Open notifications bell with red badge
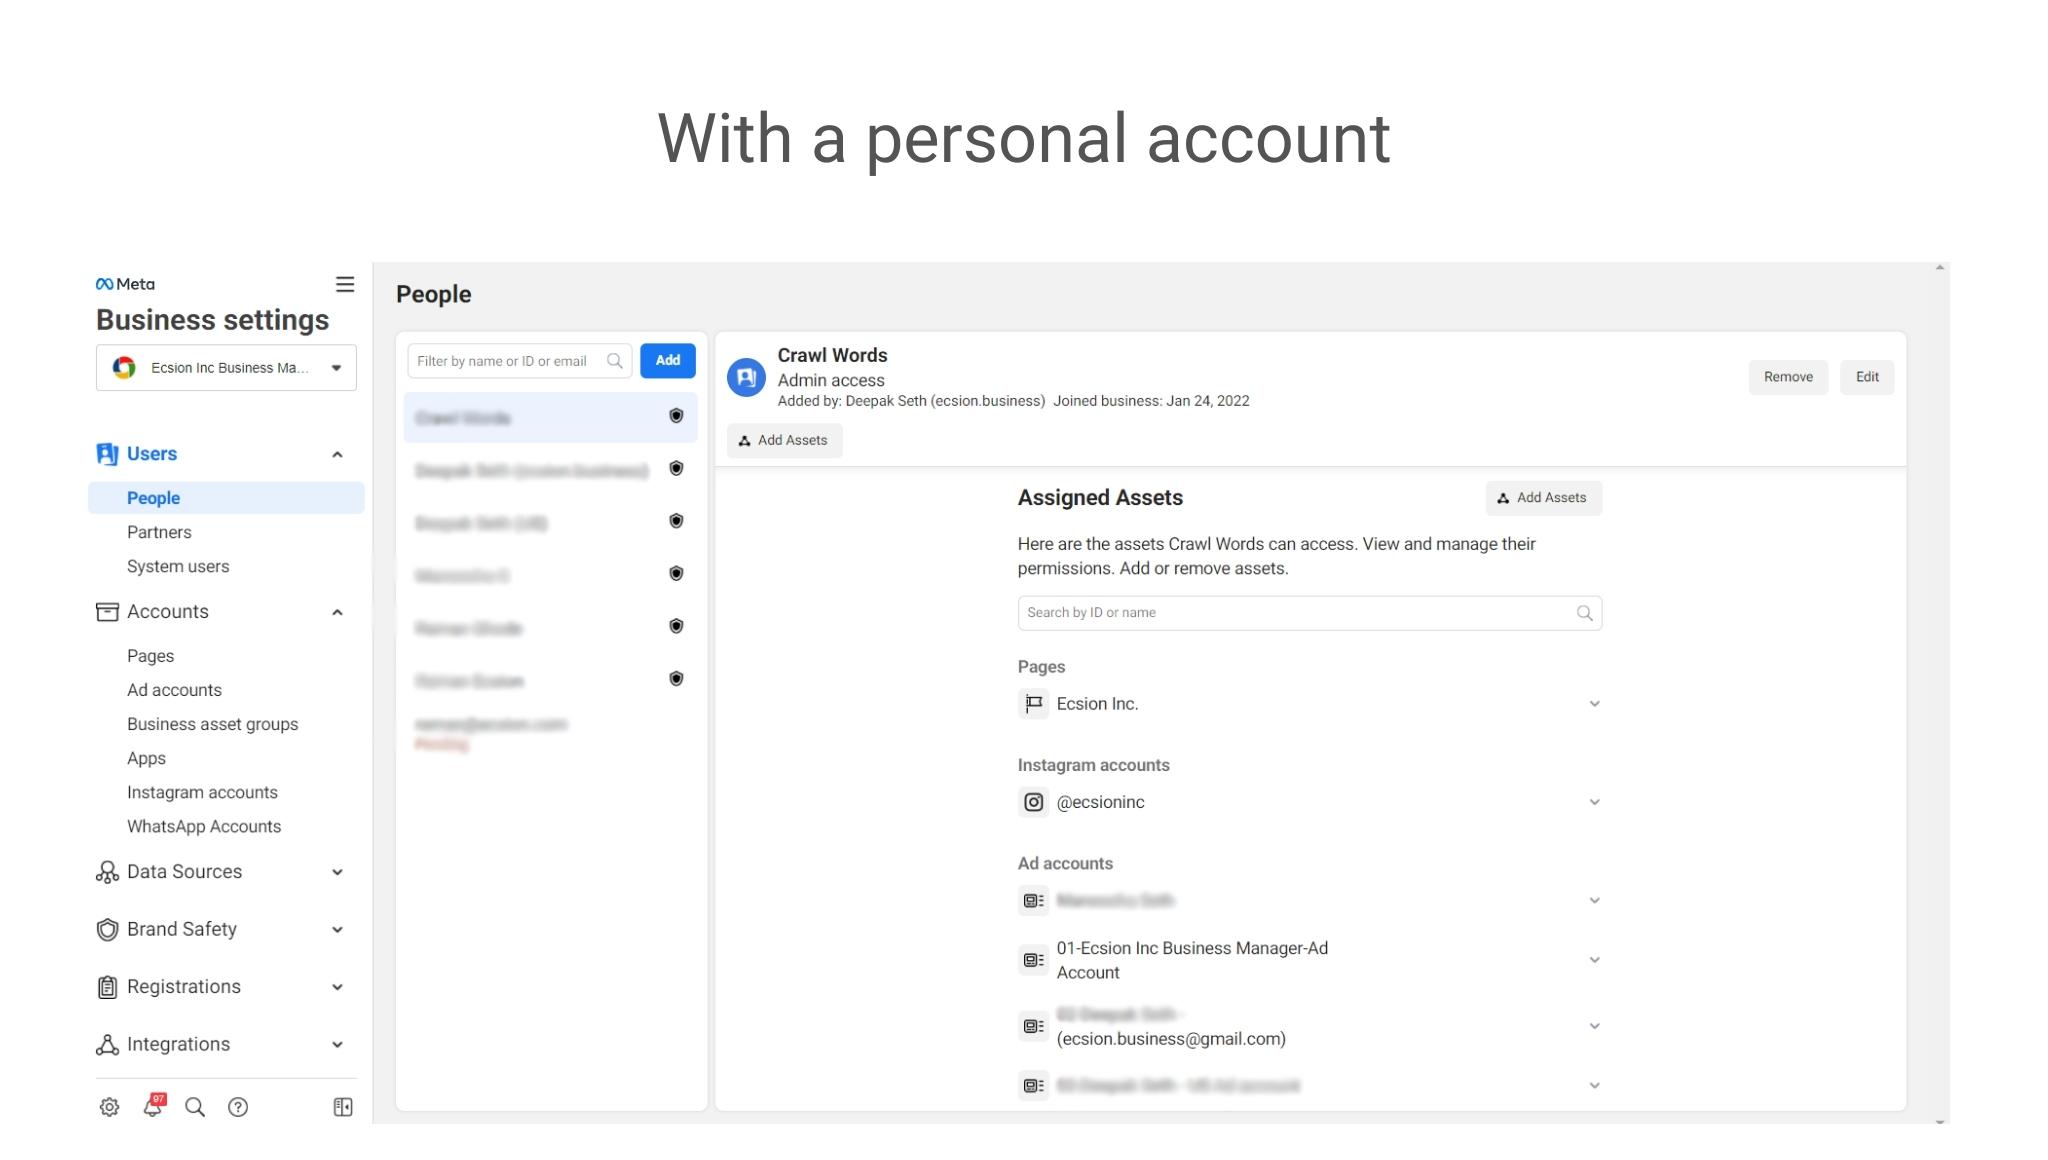The image size is (2048, 1160). (x=153, y=1105)
